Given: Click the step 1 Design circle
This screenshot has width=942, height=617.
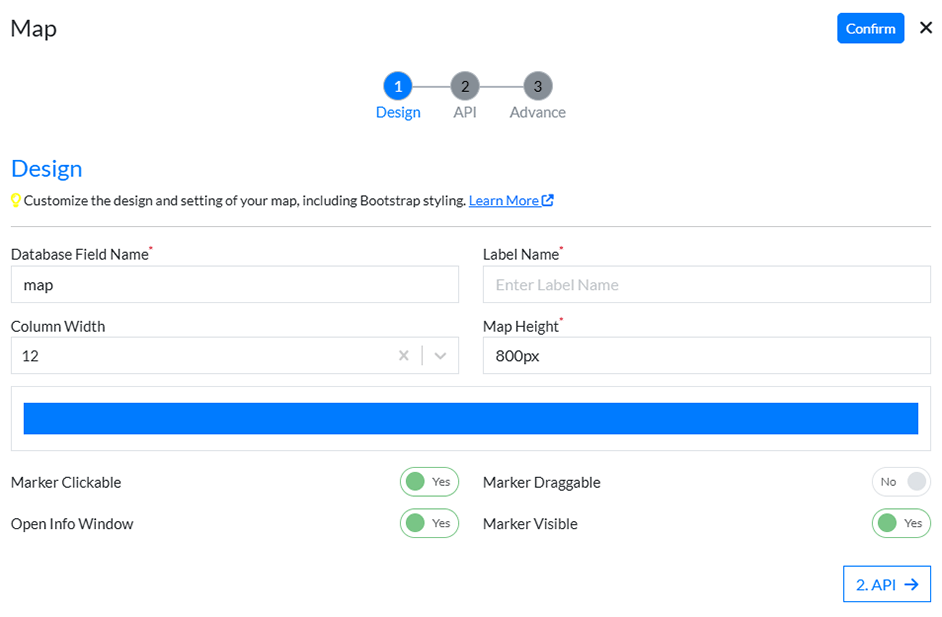Looking at the screenshot, I should click(x=398, y=86).
